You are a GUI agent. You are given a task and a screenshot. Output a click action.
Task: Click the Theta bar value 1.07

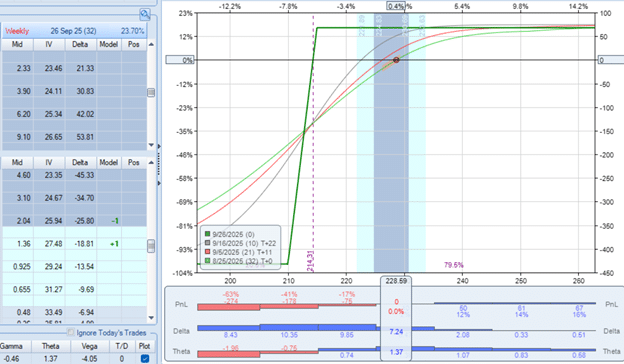coord(463,355)
